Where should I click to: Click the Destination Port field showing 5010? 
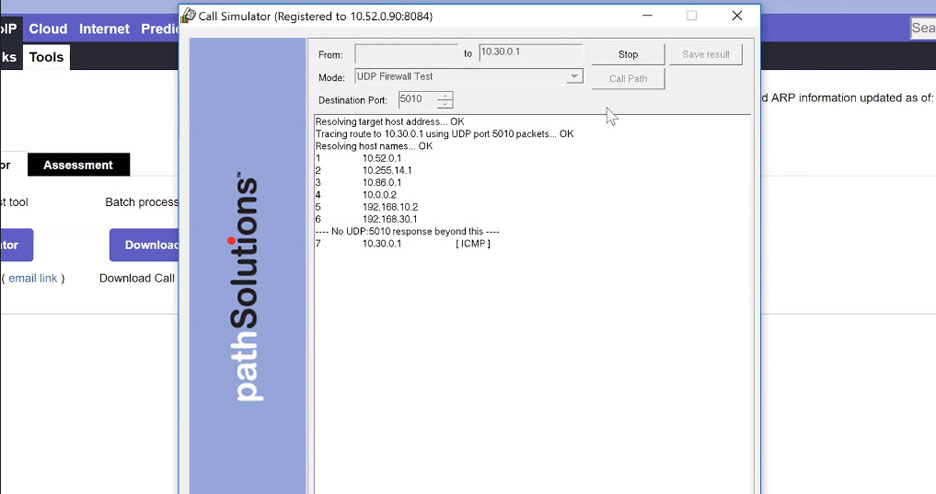(416, 100)
